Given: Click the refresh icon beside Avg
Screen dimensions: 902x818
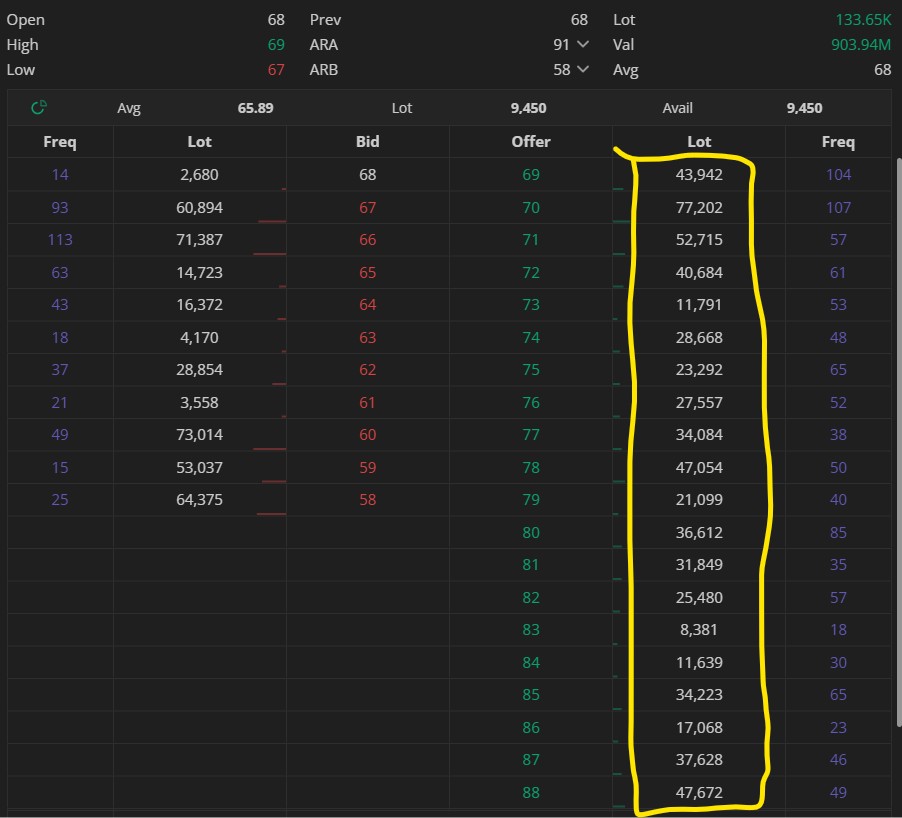Looking at the screenshot, I should pos(39,108).
